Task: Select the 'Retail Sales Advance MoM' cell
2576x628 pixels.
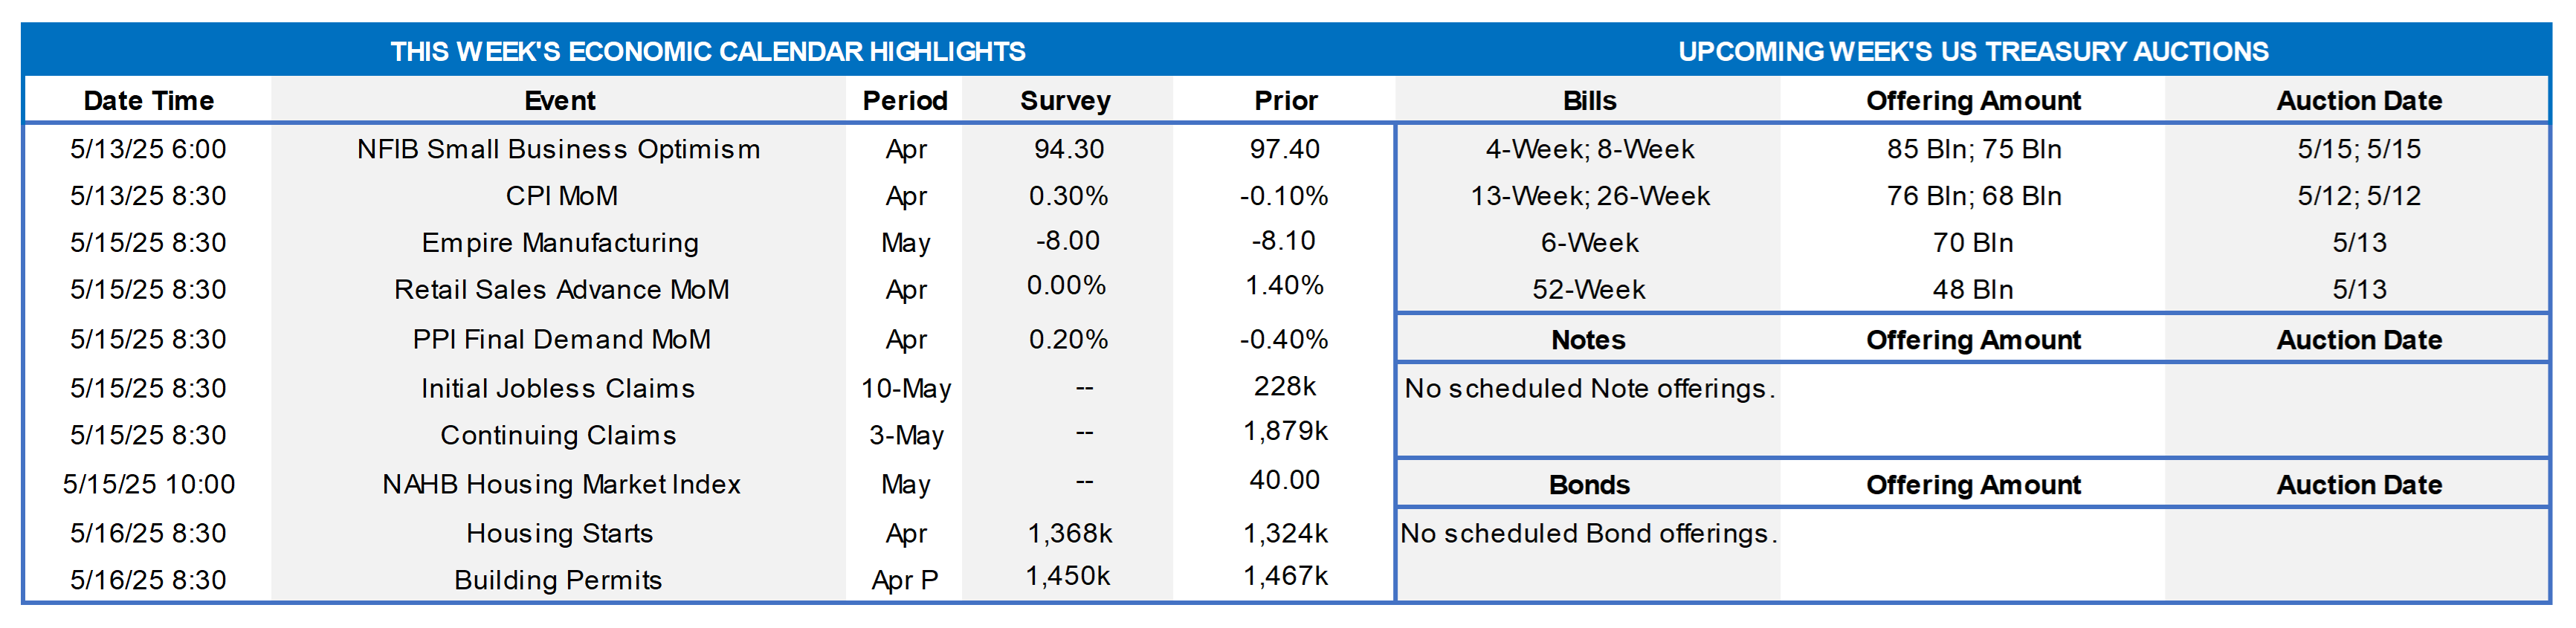Action: [x=561, y=290]
